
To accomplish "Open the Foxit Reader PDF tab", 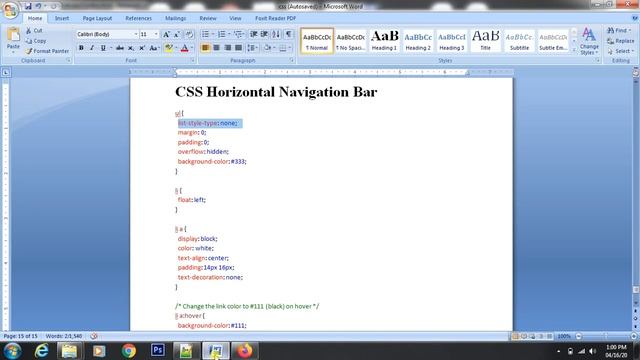I will (276, 18).
